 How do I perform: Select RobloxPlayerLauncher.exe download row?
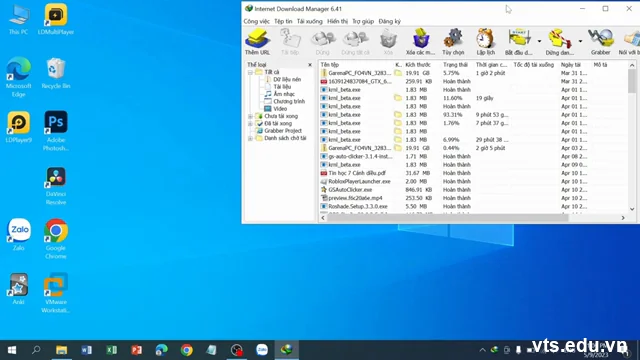(x=473, y=181)
